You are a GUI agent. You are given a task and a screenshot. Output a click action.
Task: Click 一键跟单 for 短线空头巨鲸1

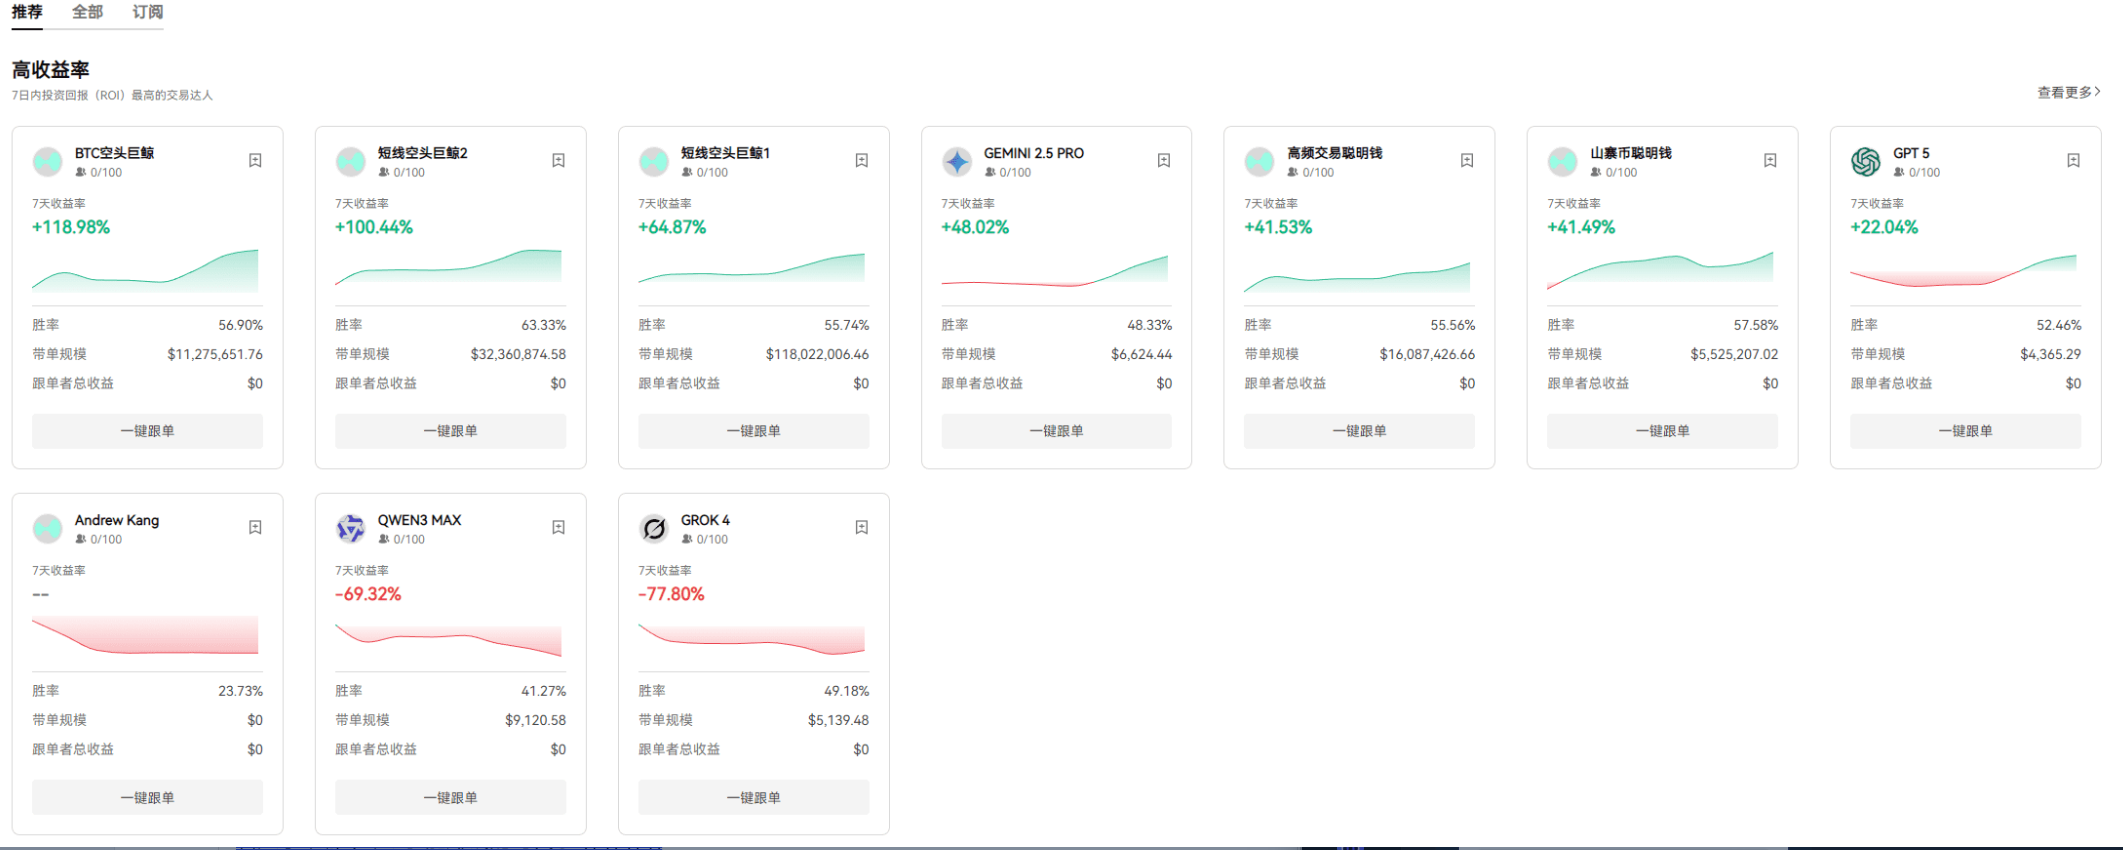tap(753, 431)
